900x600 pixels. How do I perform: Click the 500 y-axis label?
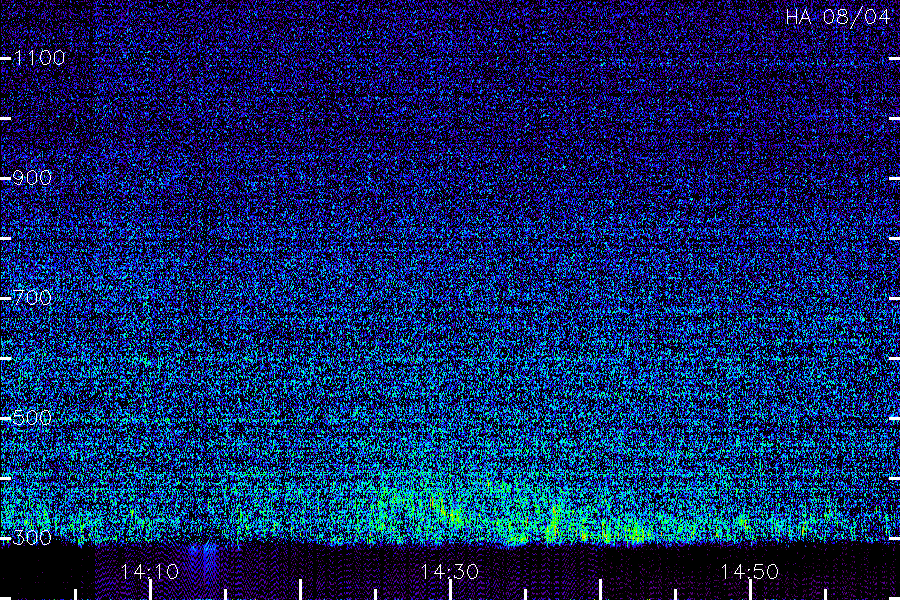32,418
